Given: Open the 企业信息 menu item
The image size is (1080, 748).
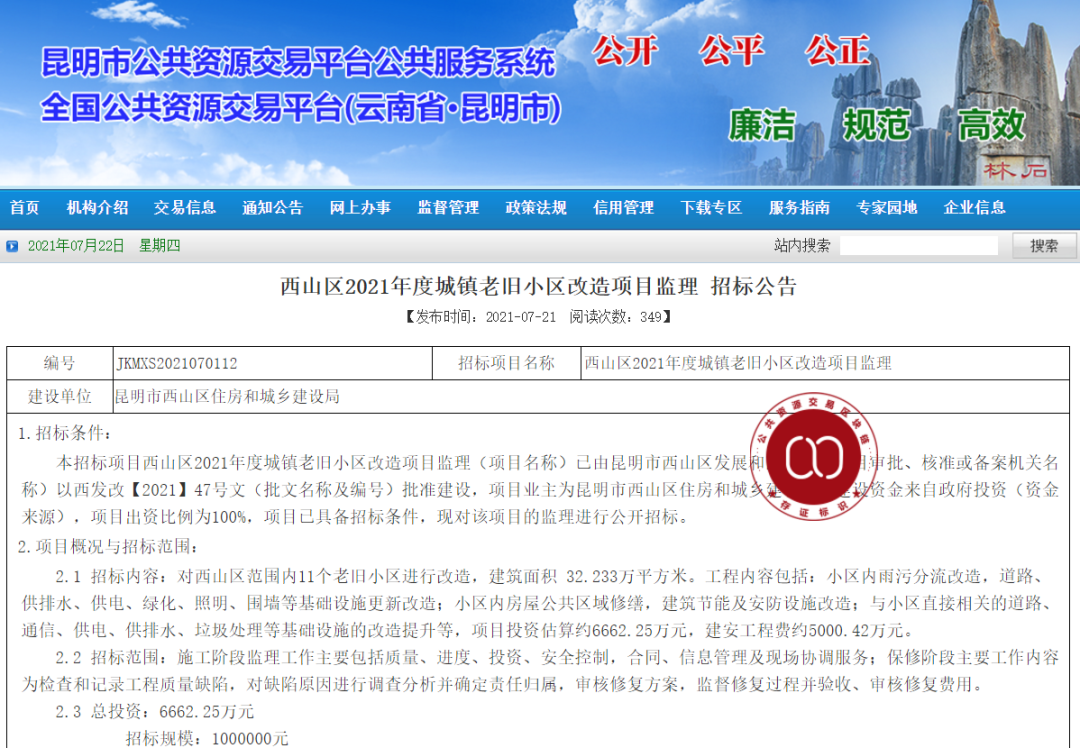Looking at the screenshot, I should [975, 207].
